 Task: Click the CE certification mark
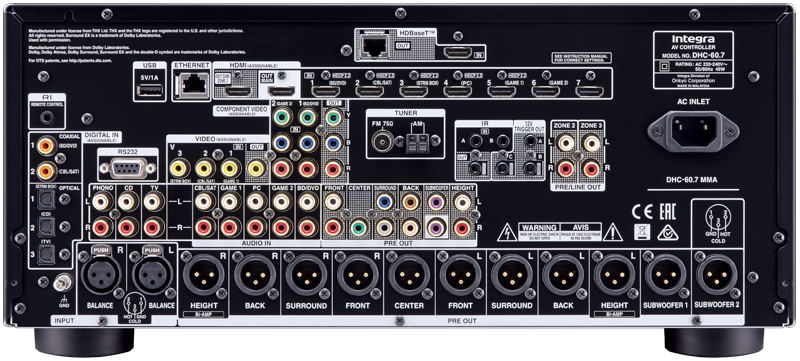(x=642, y=211)
